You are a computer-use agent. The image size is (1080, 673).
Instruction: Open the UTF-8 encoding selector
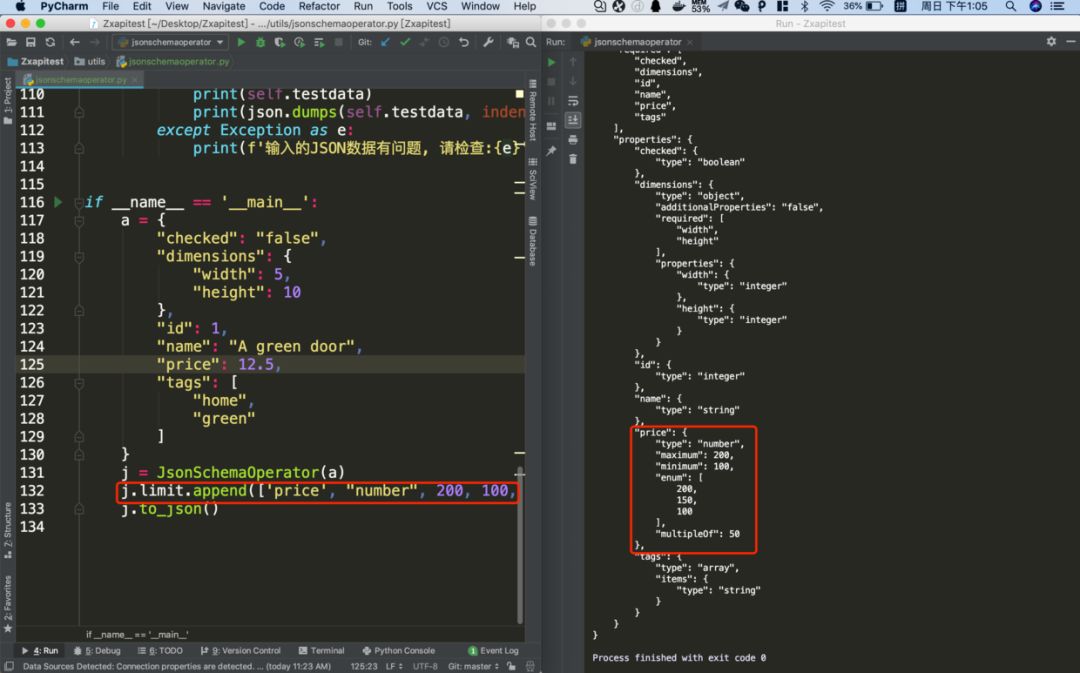pos(425,666)
